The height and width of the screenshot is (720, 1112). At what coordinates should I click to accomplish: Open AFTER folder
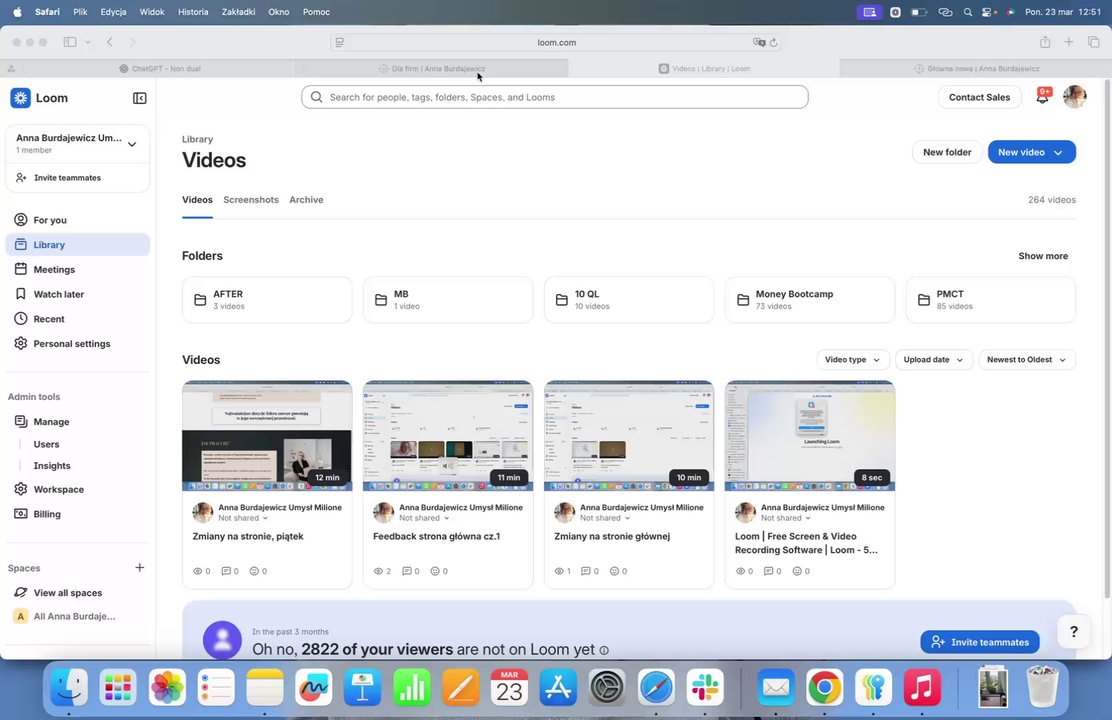(267, 300)
